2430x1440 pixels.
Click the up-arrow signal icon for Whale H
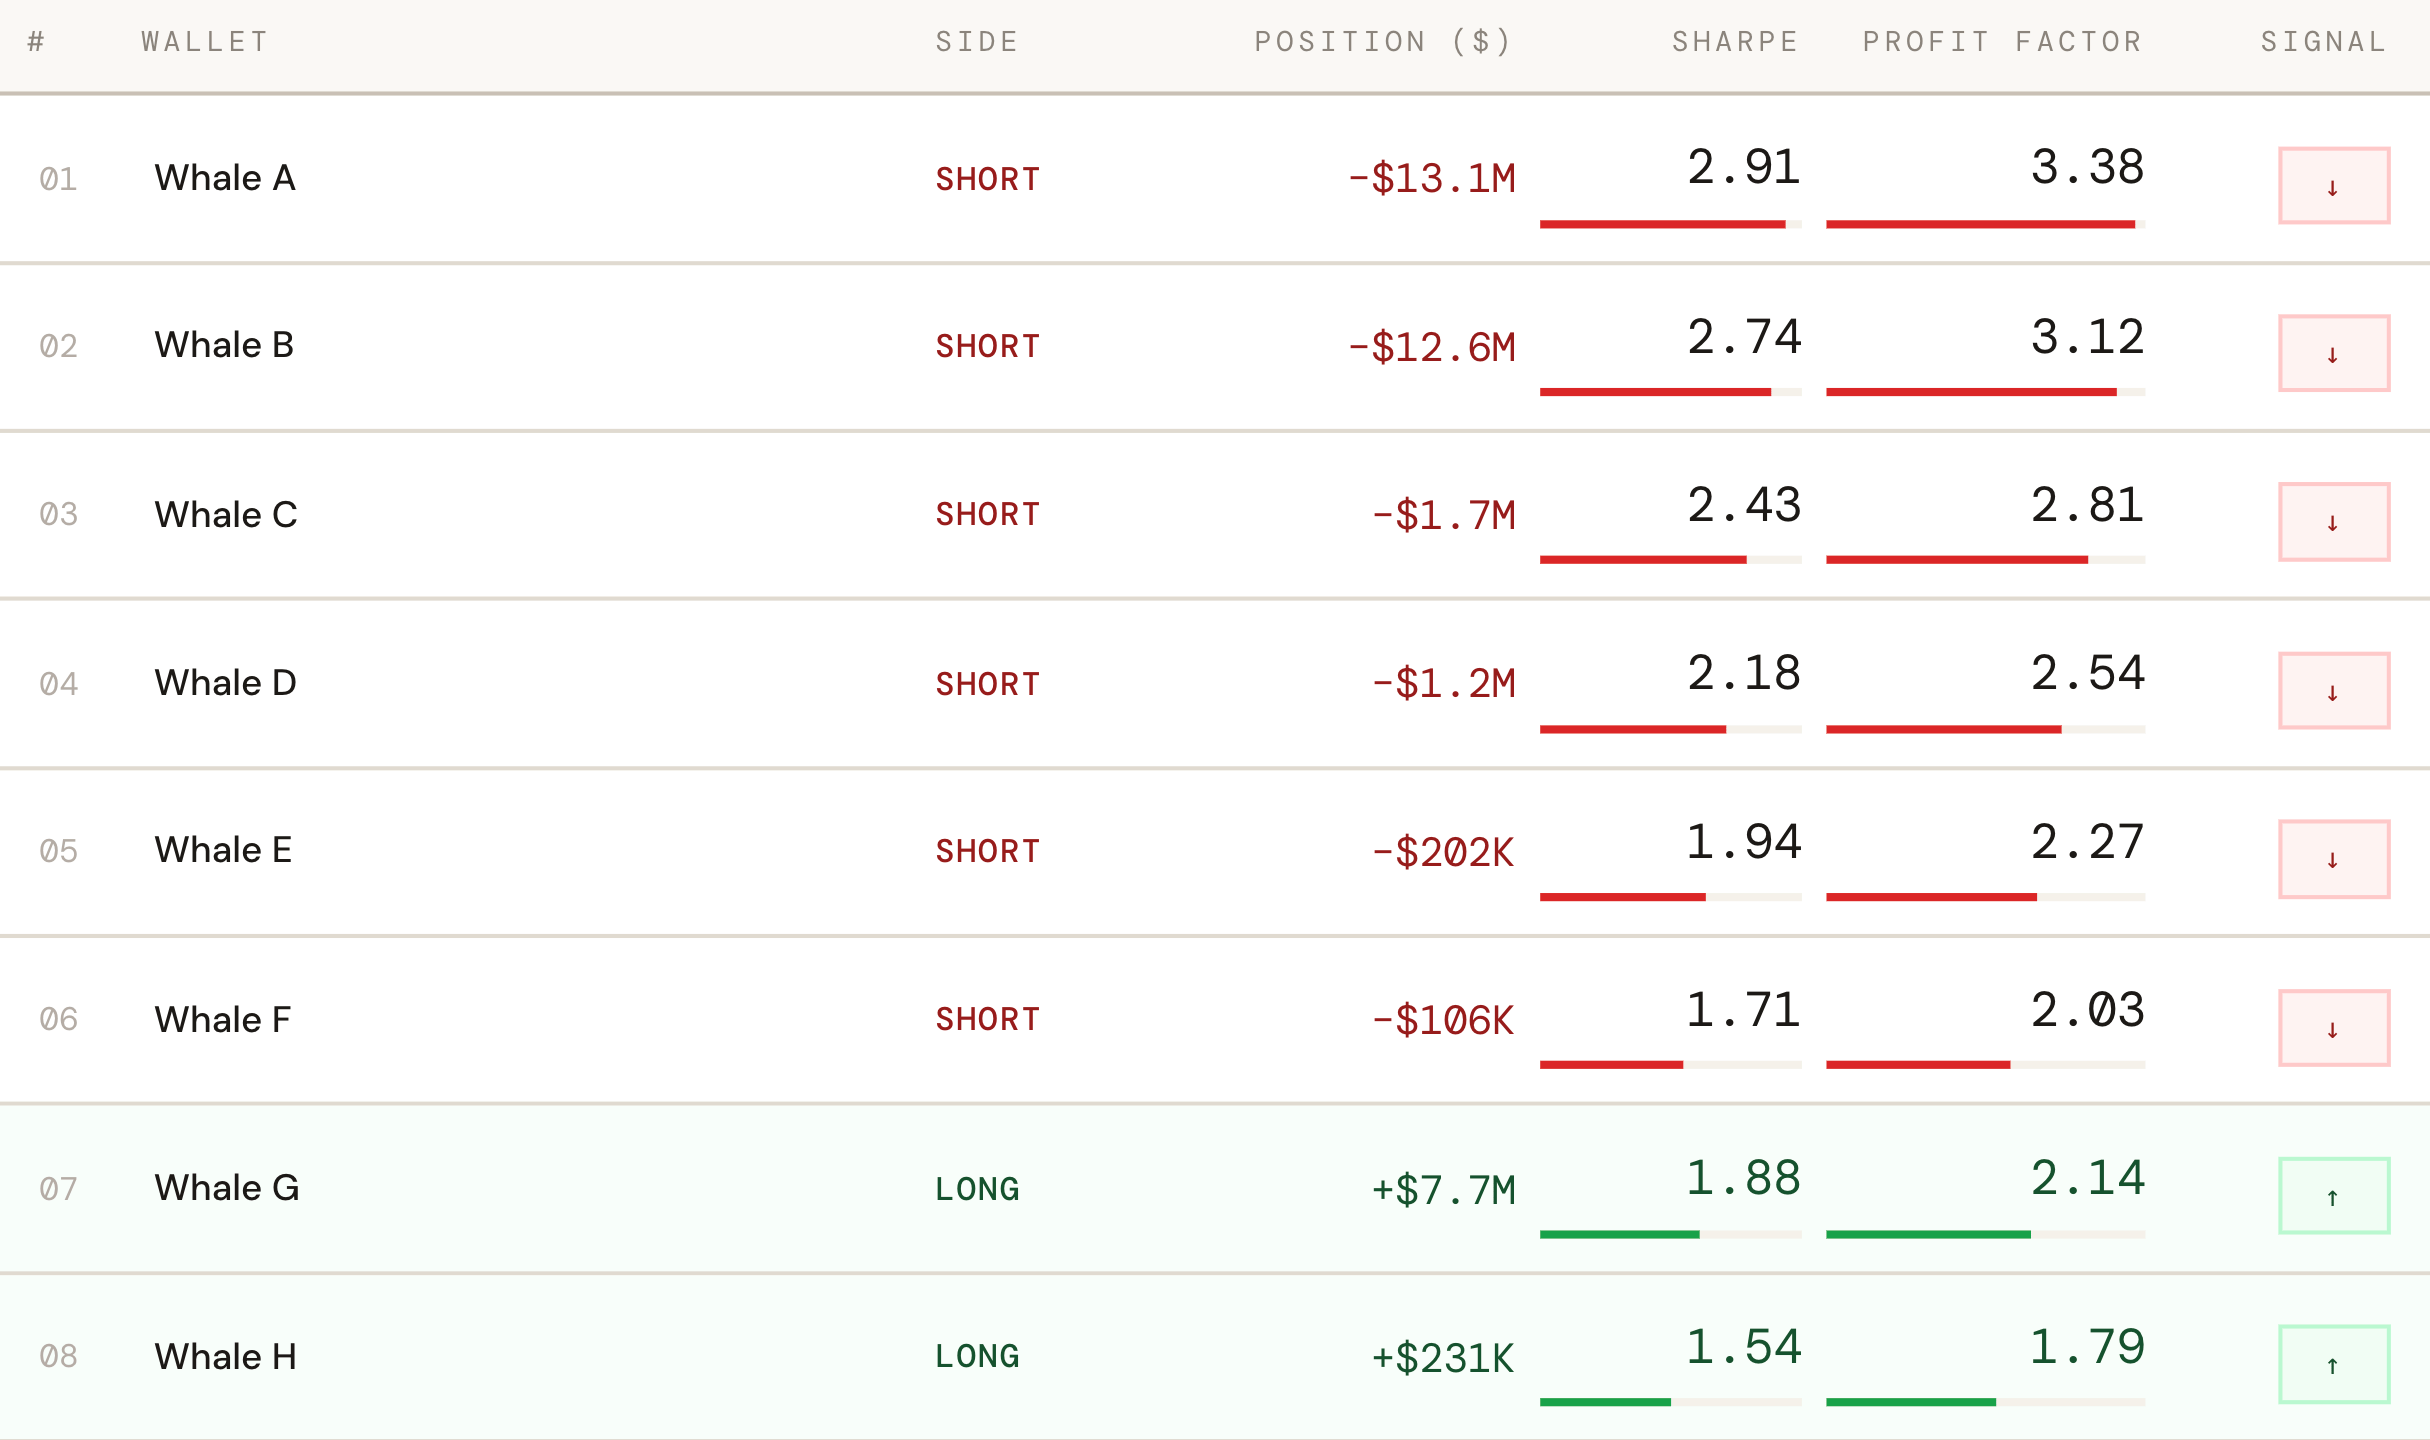click(2333, 1364)
